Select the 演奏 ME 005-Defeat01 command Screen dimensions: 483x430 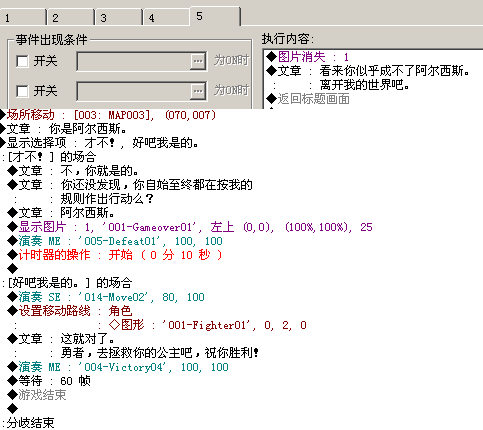tap(115, 241)
